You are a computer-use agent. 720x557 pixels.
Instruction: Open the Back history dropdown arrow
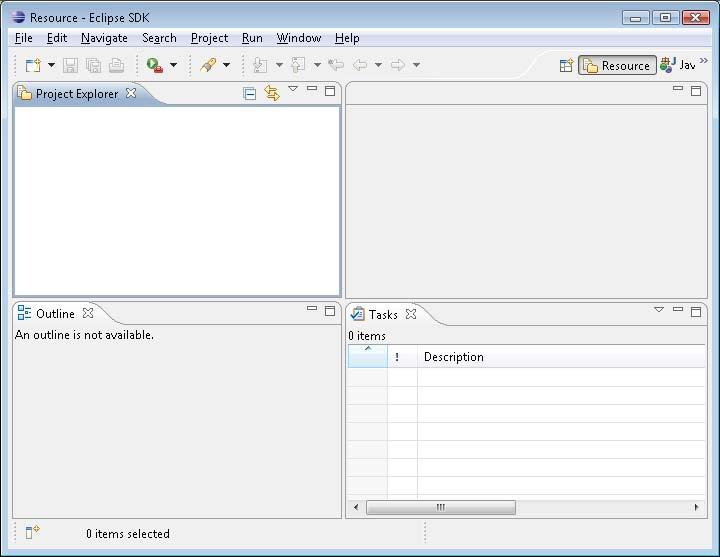(378, 65)
